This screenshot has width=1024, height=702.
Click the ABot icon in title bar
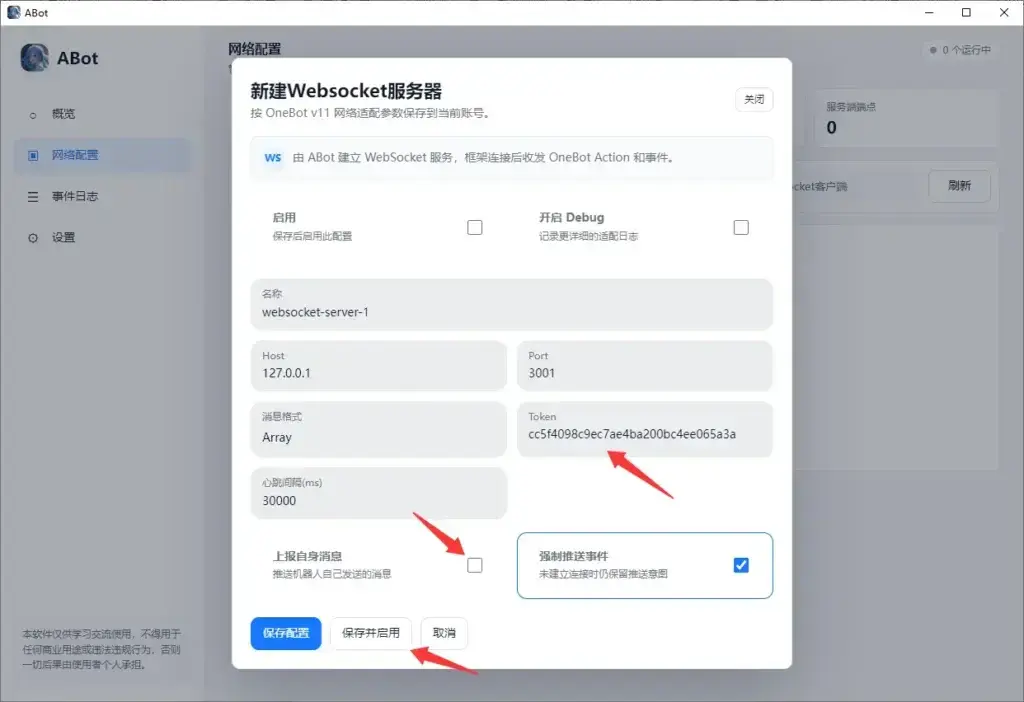pos(13,12)
